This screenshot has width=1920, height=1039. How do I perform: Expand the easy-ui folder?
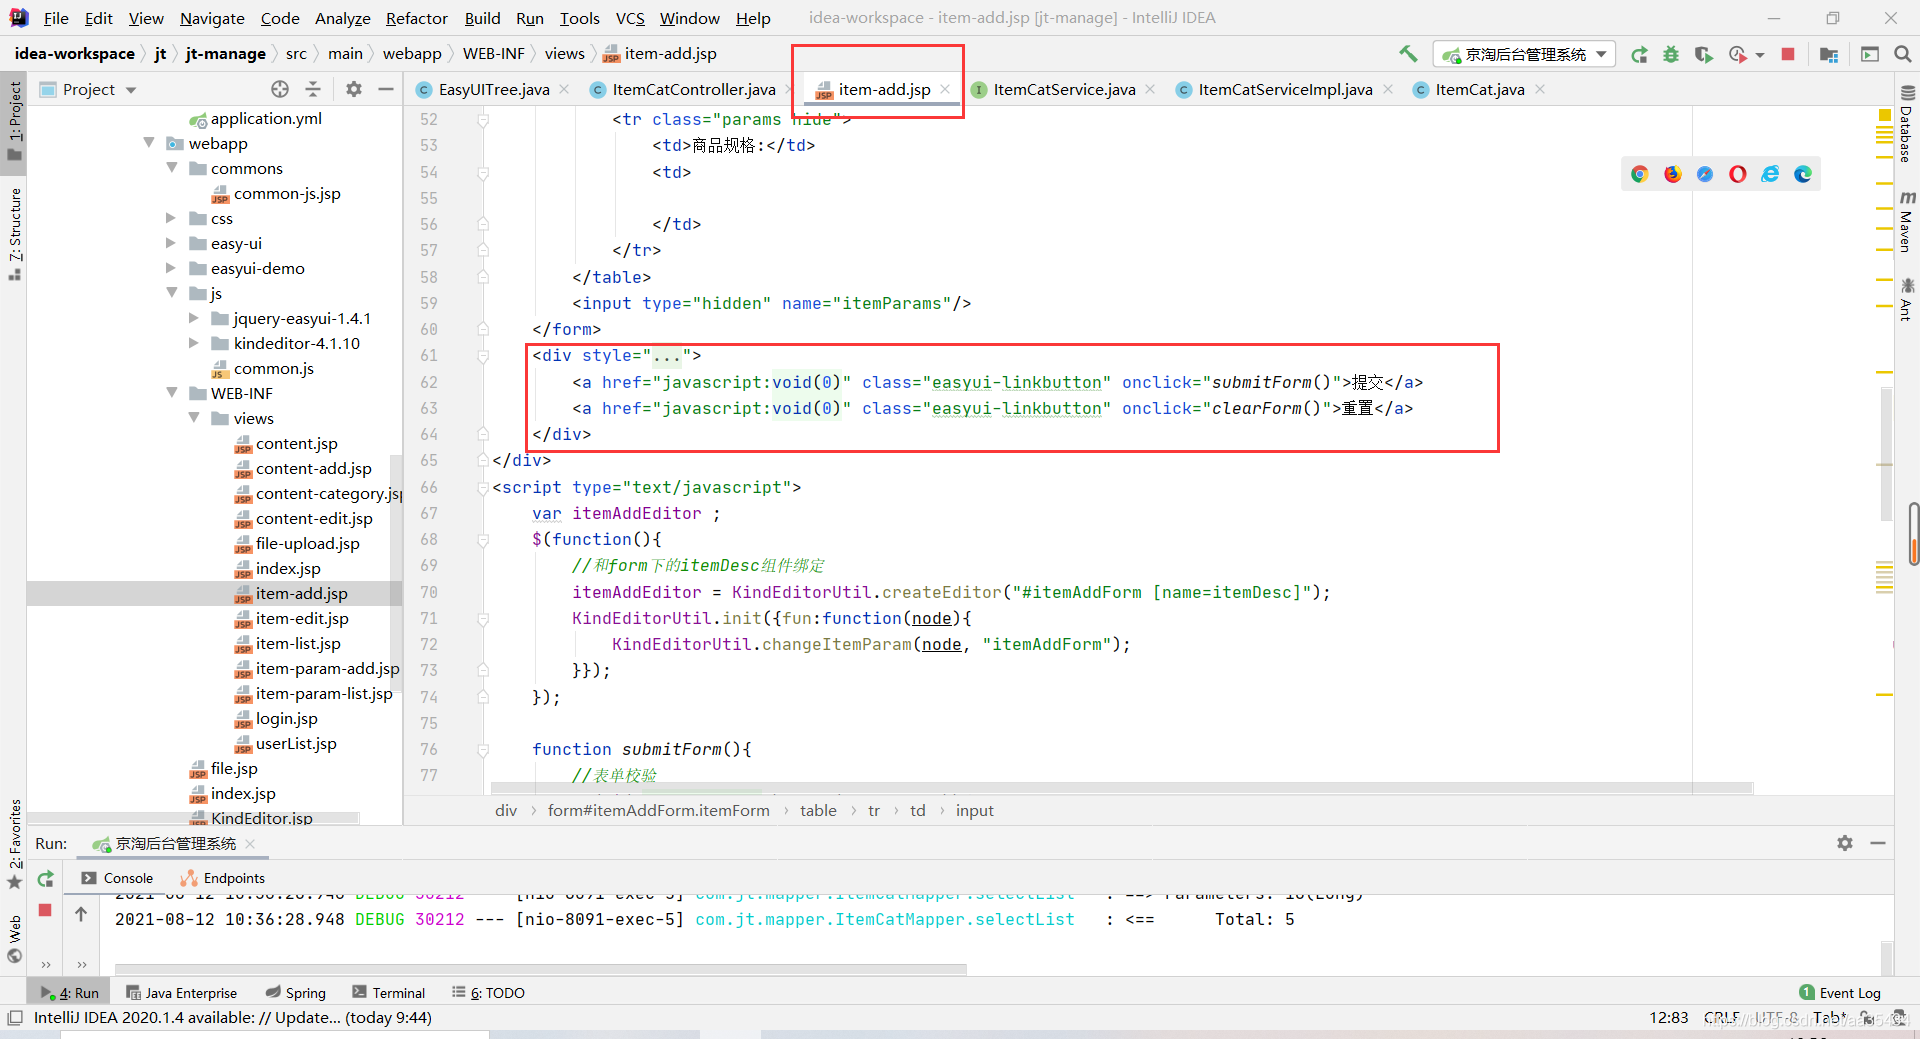tap(171, 243)
